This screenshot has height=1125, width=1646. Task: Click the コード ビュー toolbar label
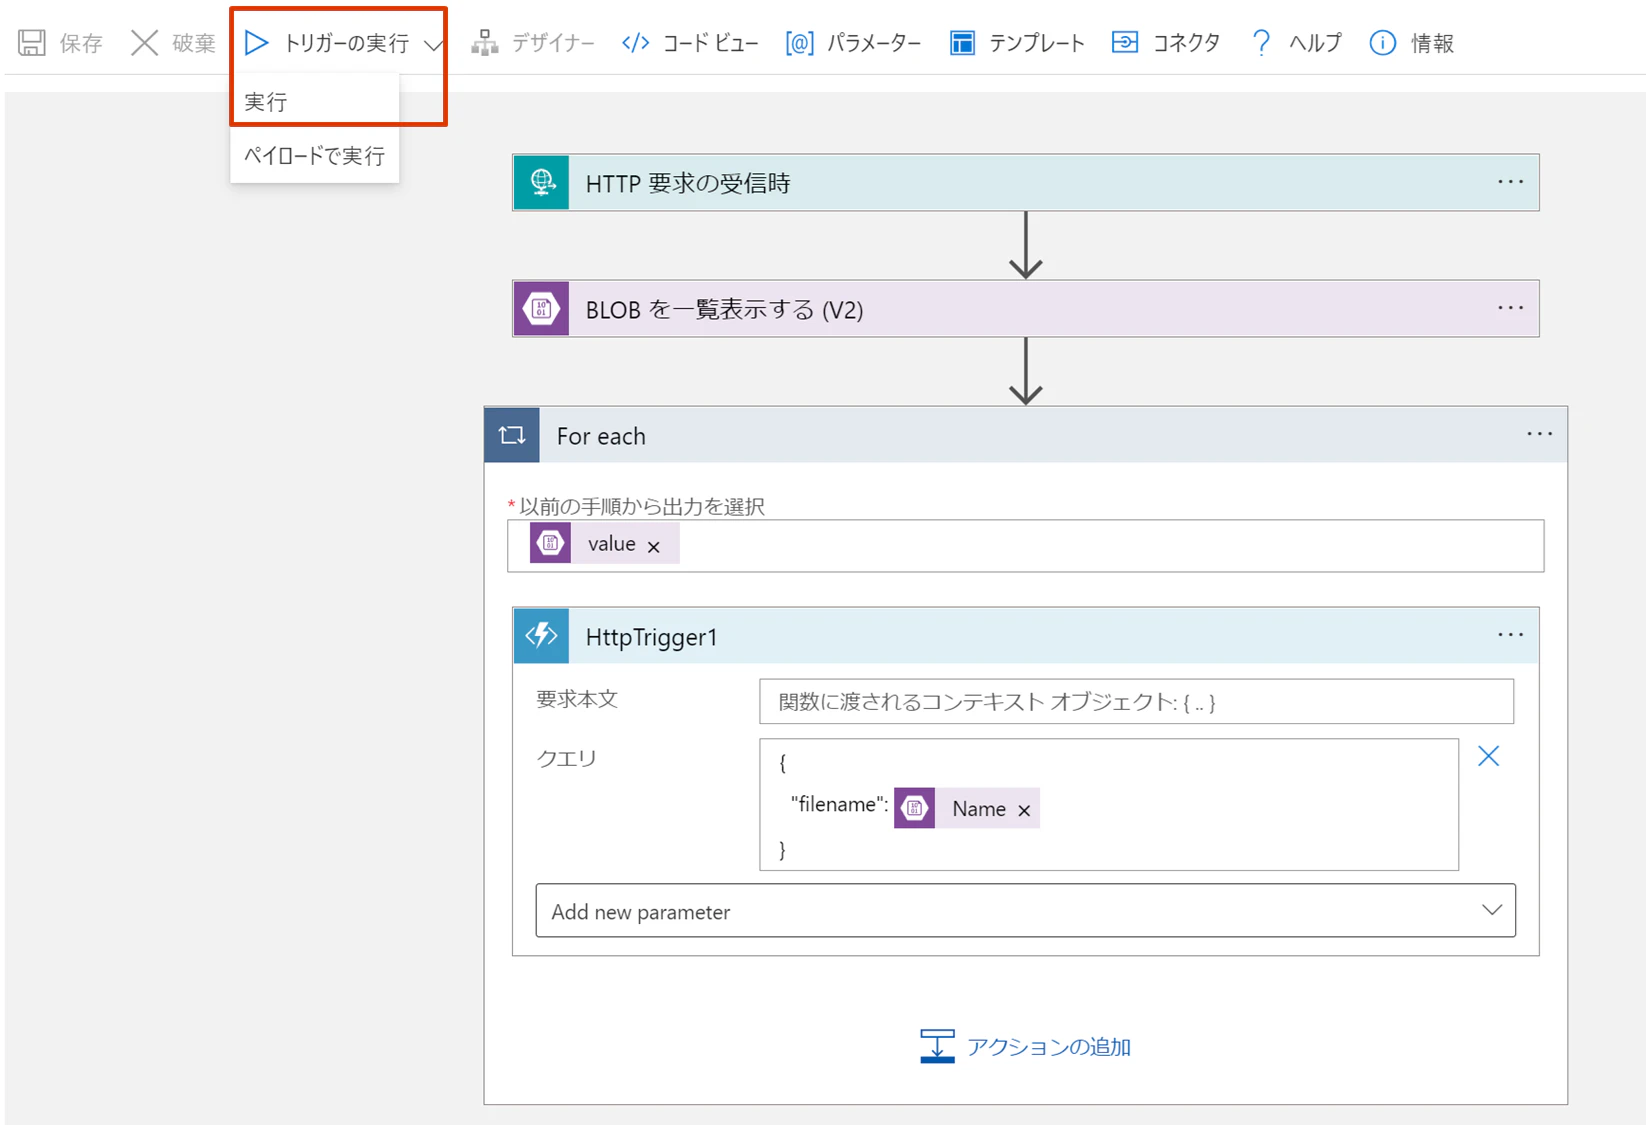click(711, 43)
